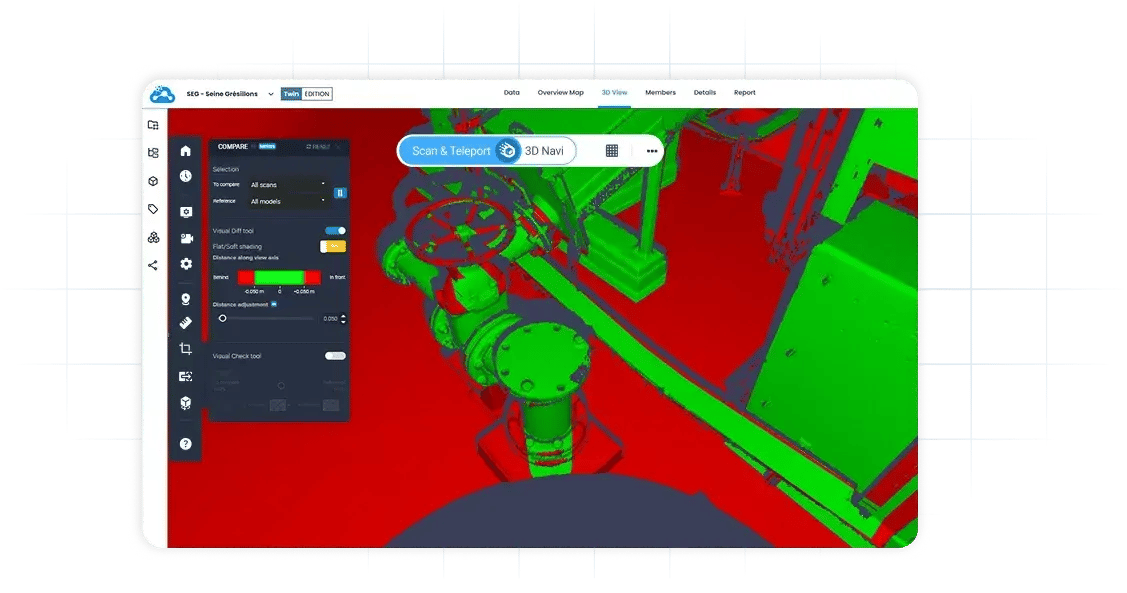Image resolution: width=1127 pixels, height=593 pixels.
Task: Click the Twin EDITION badge
Action: coord(307,93)
